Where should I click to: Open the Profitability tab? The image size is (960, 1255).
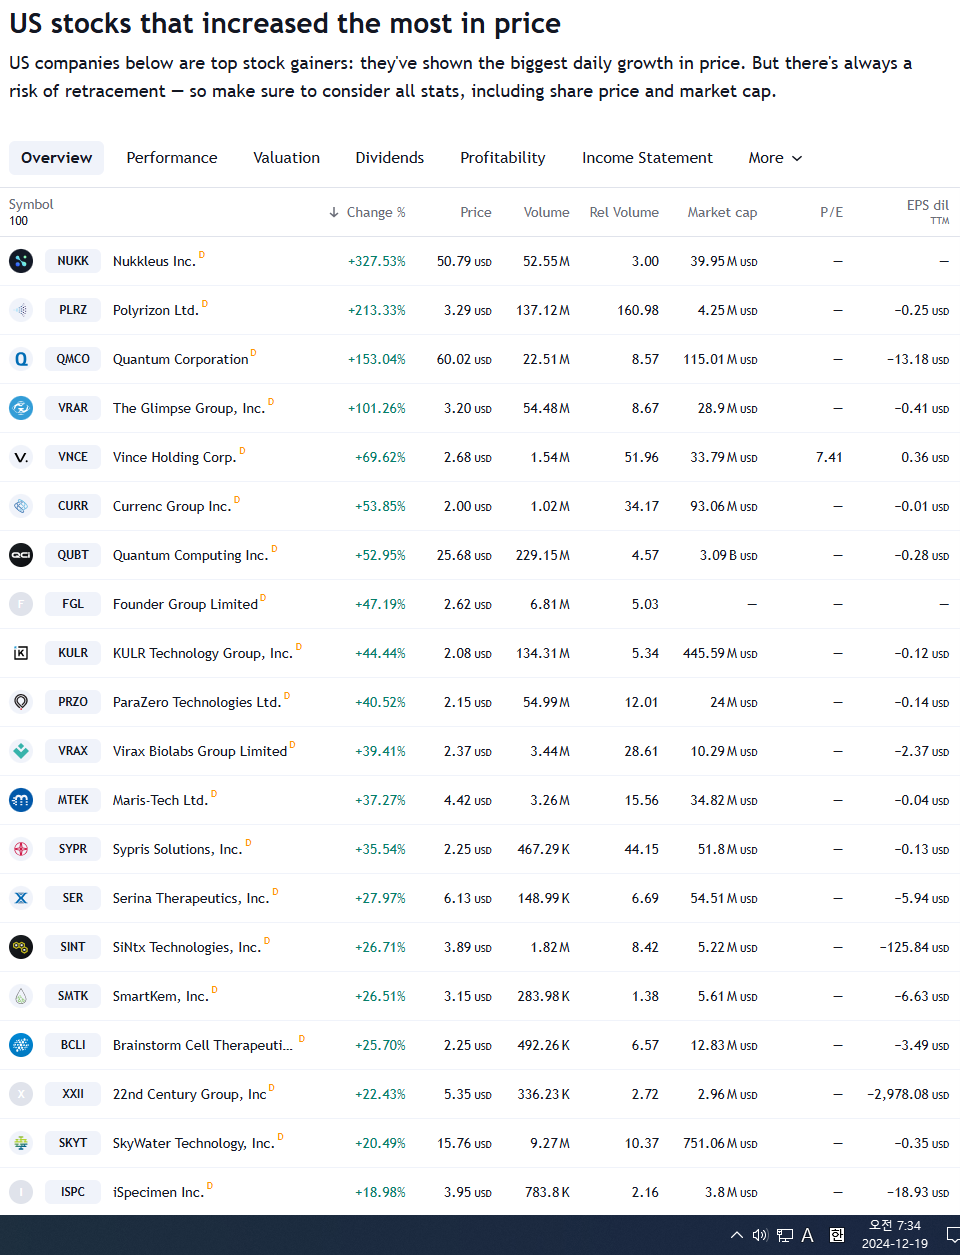pos(503,158)
